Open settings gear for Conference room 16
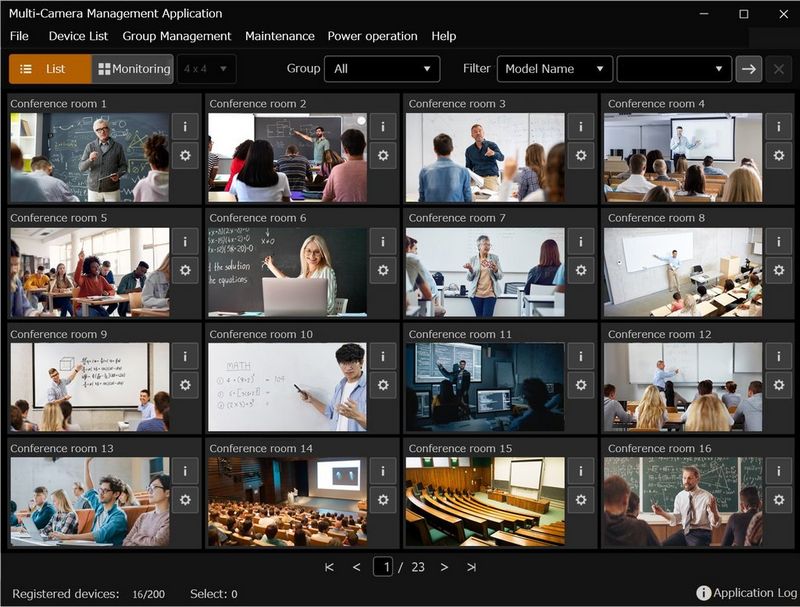 click(x=780, y=499)
